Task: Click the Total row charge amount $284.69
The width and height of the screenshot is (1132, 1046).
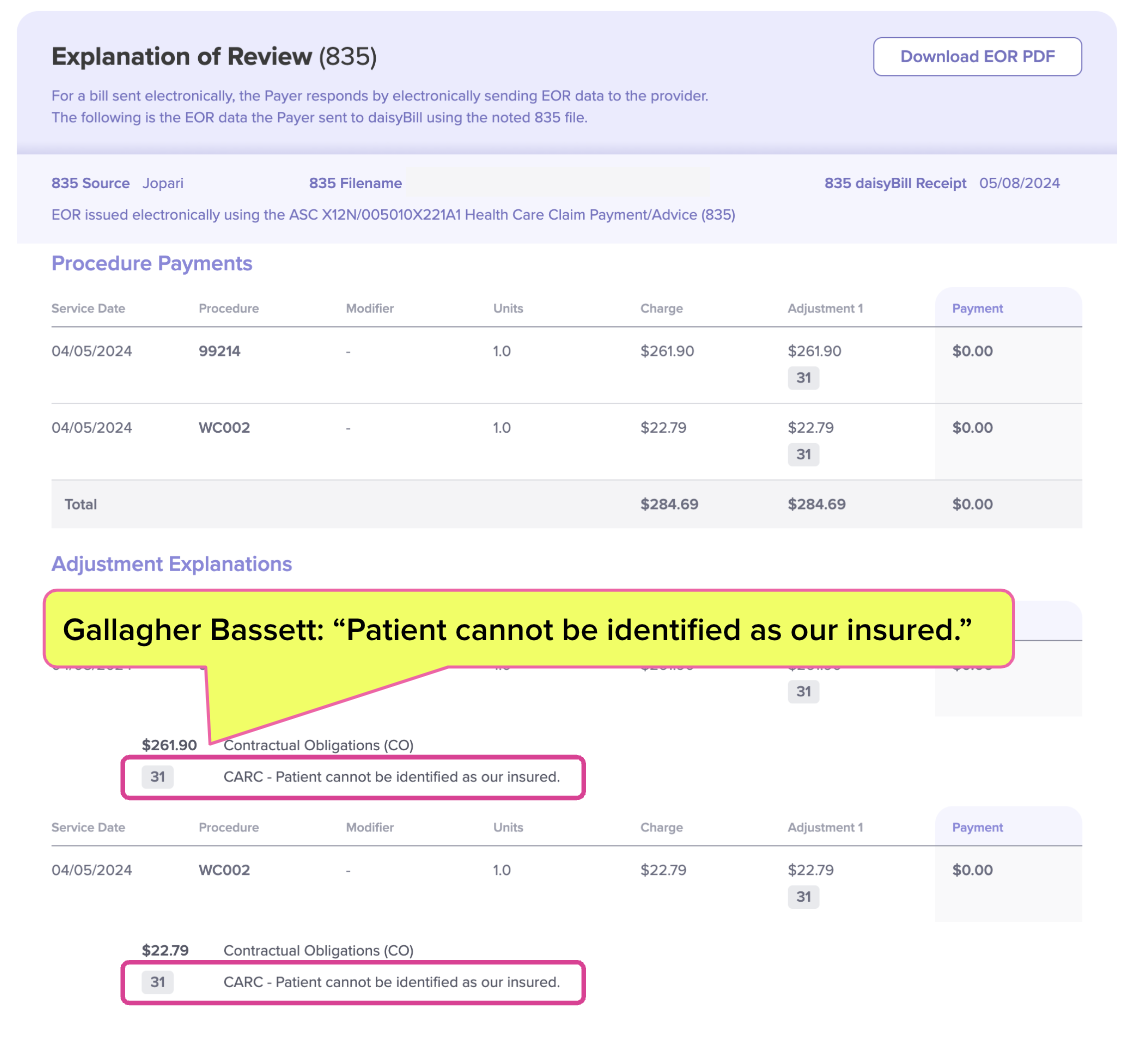Action: point(669,504)
